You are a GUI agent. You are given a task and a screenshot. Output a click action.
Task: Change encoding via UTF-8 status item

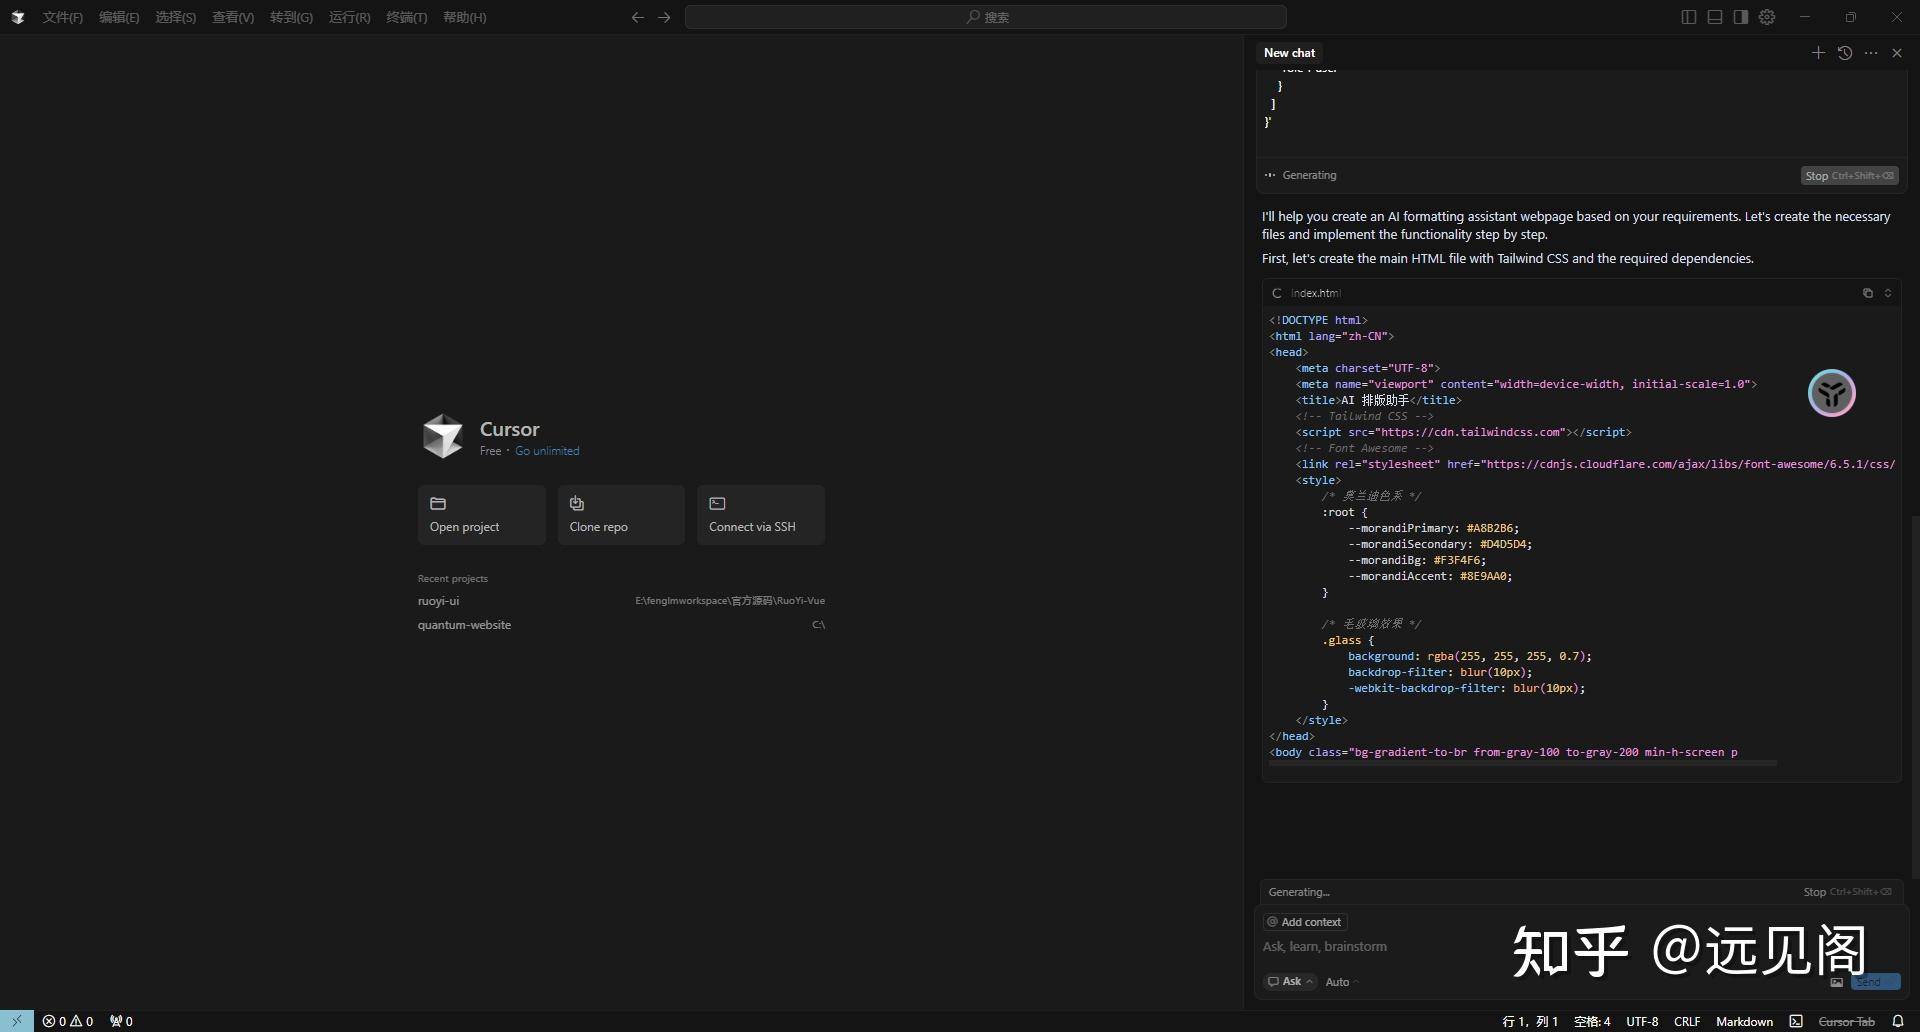(1642, 1021)
